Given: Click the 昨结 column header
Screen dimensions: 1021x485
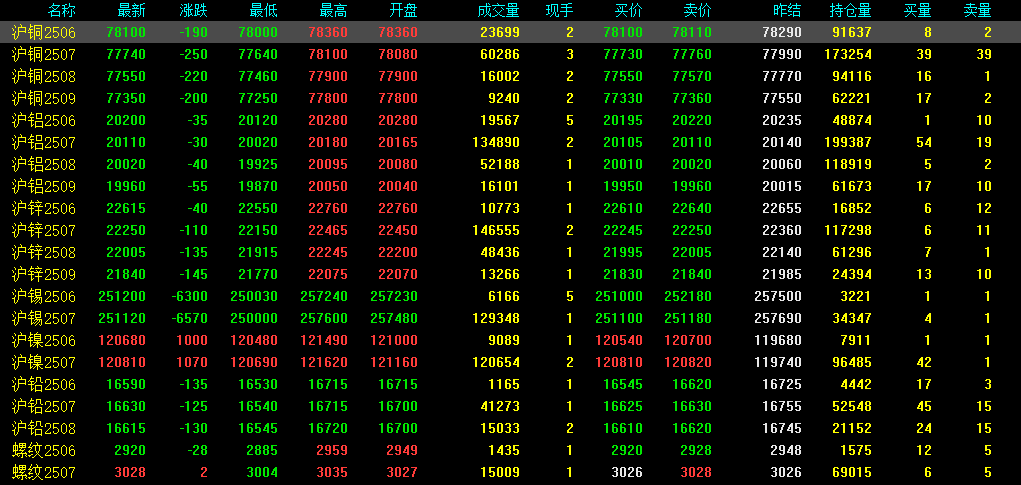Looking at the screenshot, I should pos(787,10).
